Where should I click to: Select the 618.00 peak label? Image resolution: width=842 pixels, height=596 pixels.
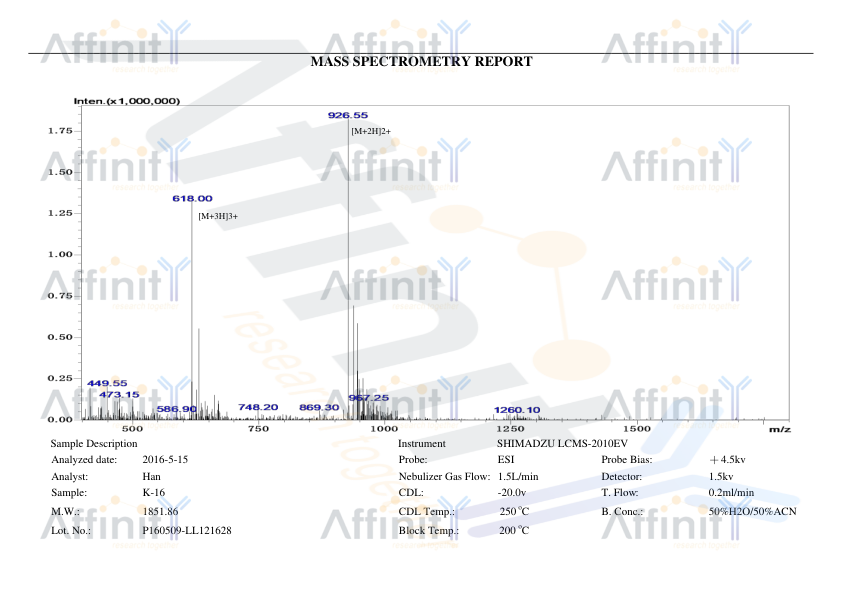point(192,199)
